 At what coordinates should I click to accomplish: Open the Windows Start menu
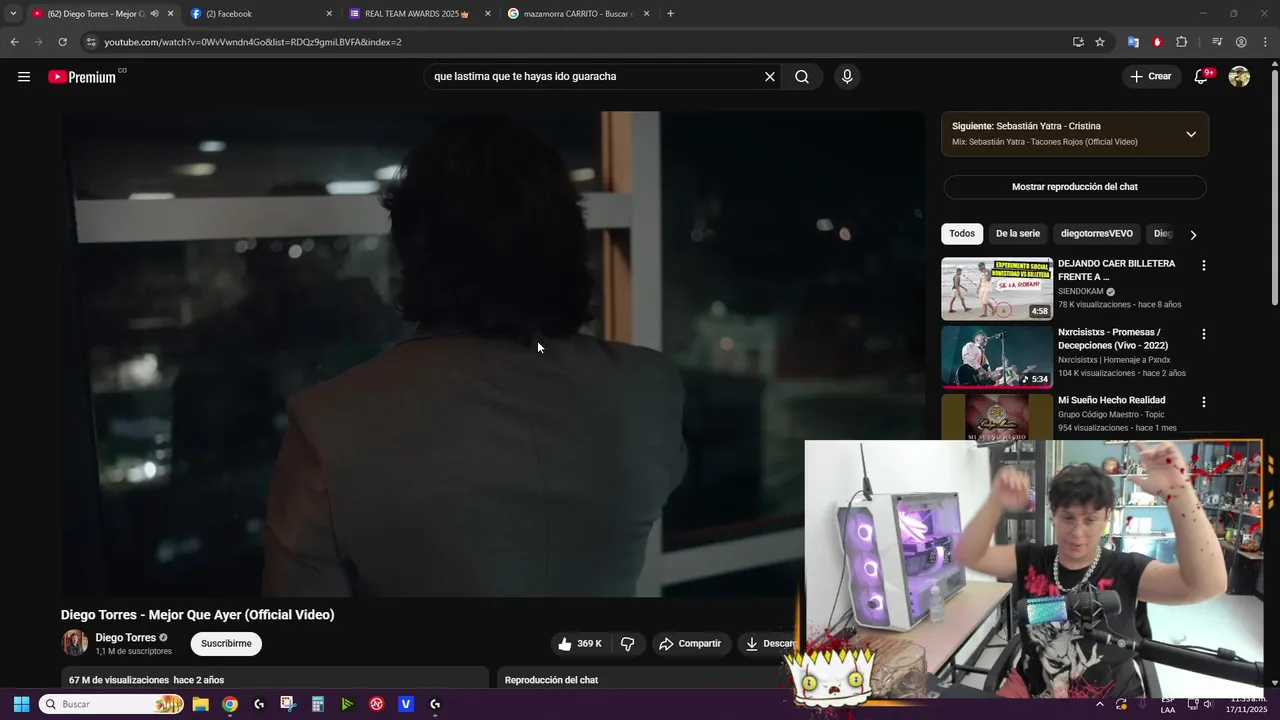point(21,704)
